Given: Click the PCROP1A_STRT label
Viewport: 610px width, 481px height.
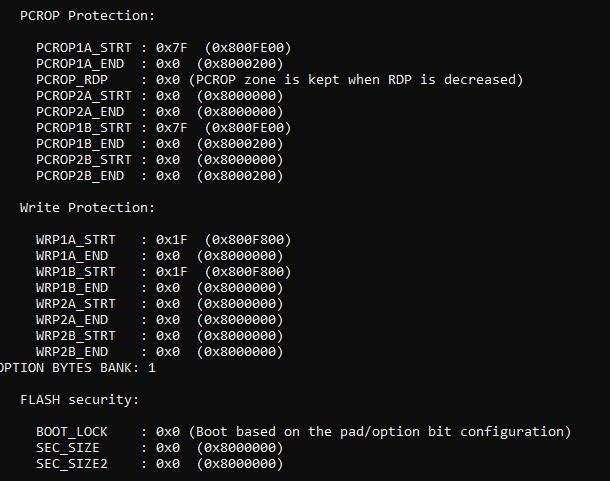Looking at the screenshot, I should pyautogui.click(x=80, y=48).
